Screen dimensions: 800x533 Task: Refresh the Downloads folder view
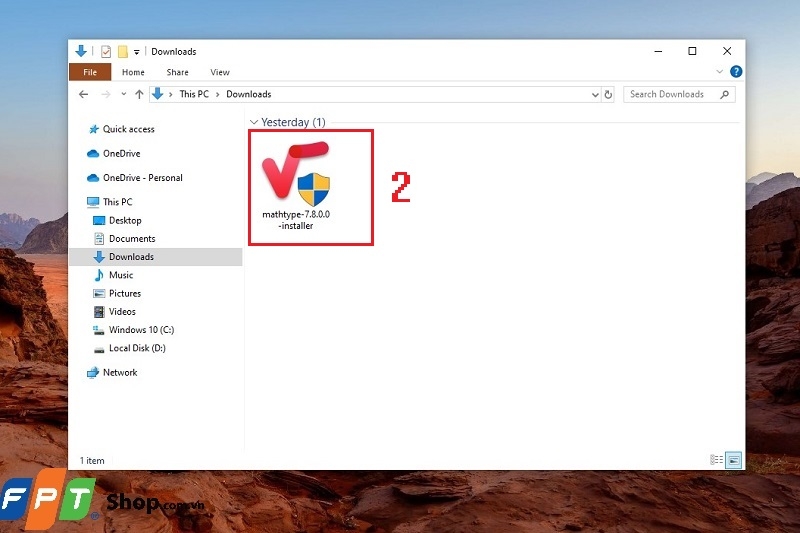608,94
